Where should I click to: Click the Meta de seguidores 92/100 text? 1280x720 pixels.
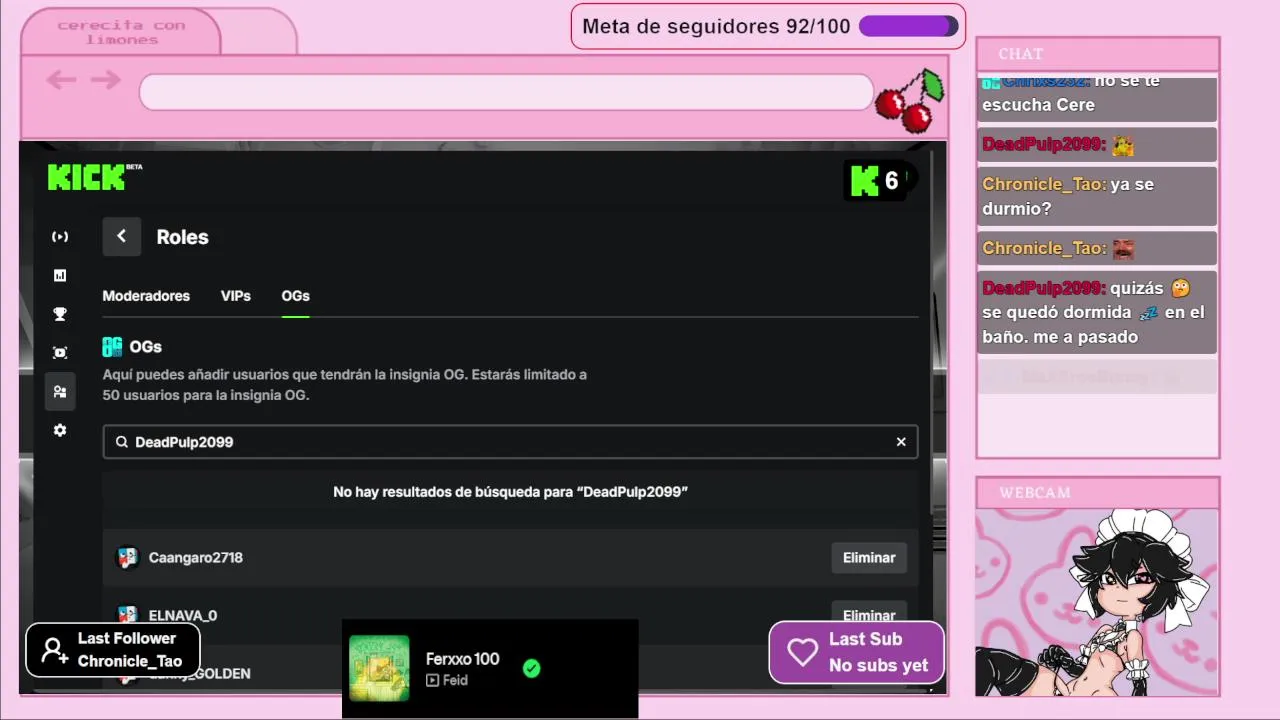click(716, 26)
